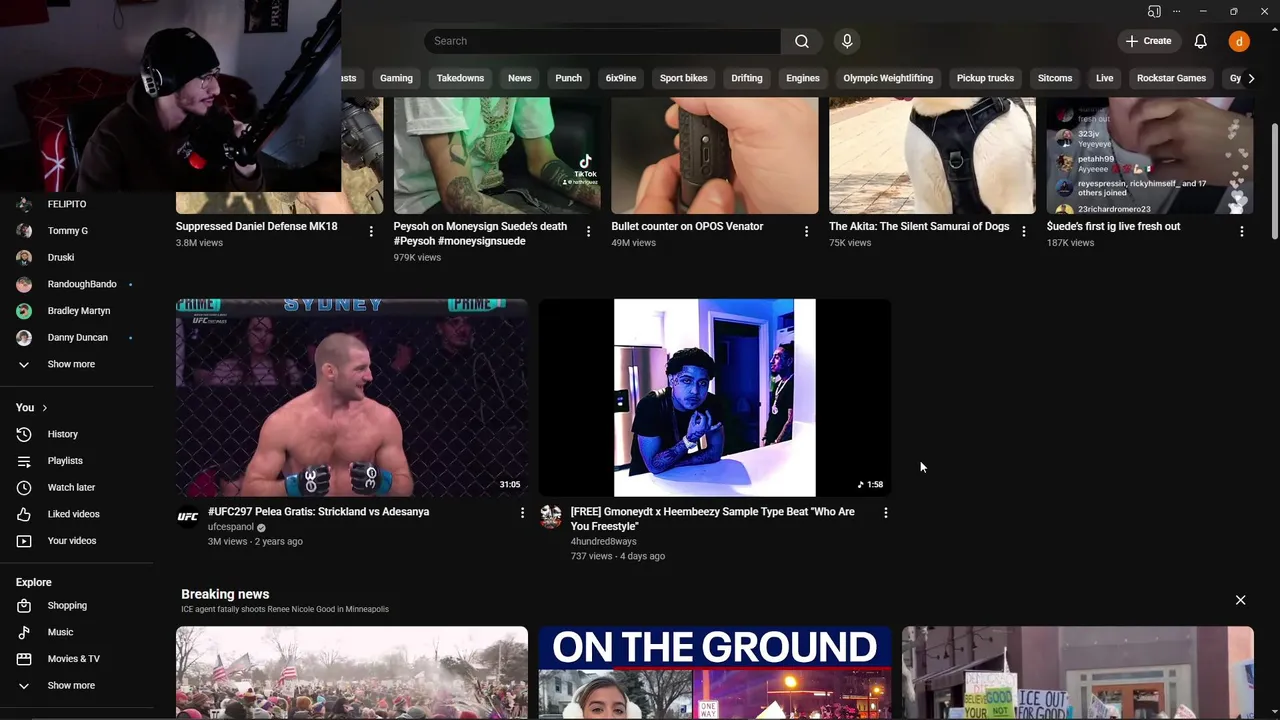Open the 4hundred8ways channel avatar
Screen dimensions: 1280x720
[x=551, y=516]
